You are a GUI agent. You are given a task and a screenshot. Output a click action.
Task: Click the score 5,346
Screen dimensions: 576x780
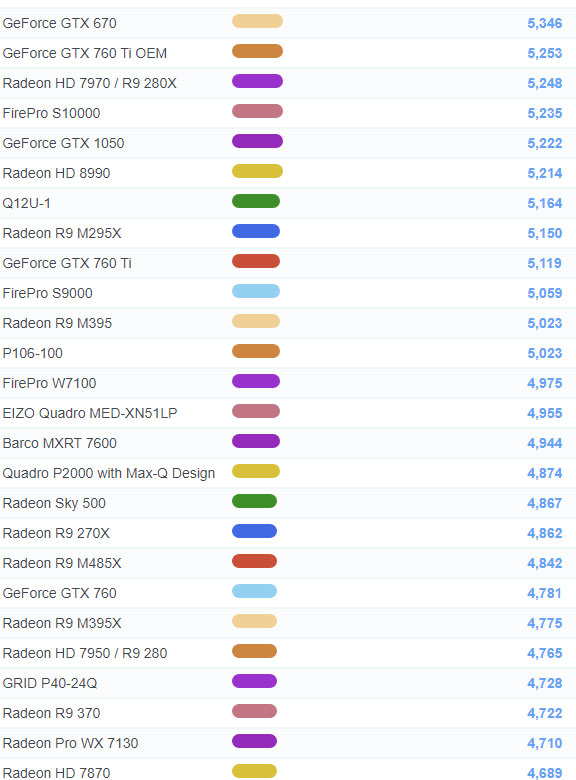pos(545,23)
